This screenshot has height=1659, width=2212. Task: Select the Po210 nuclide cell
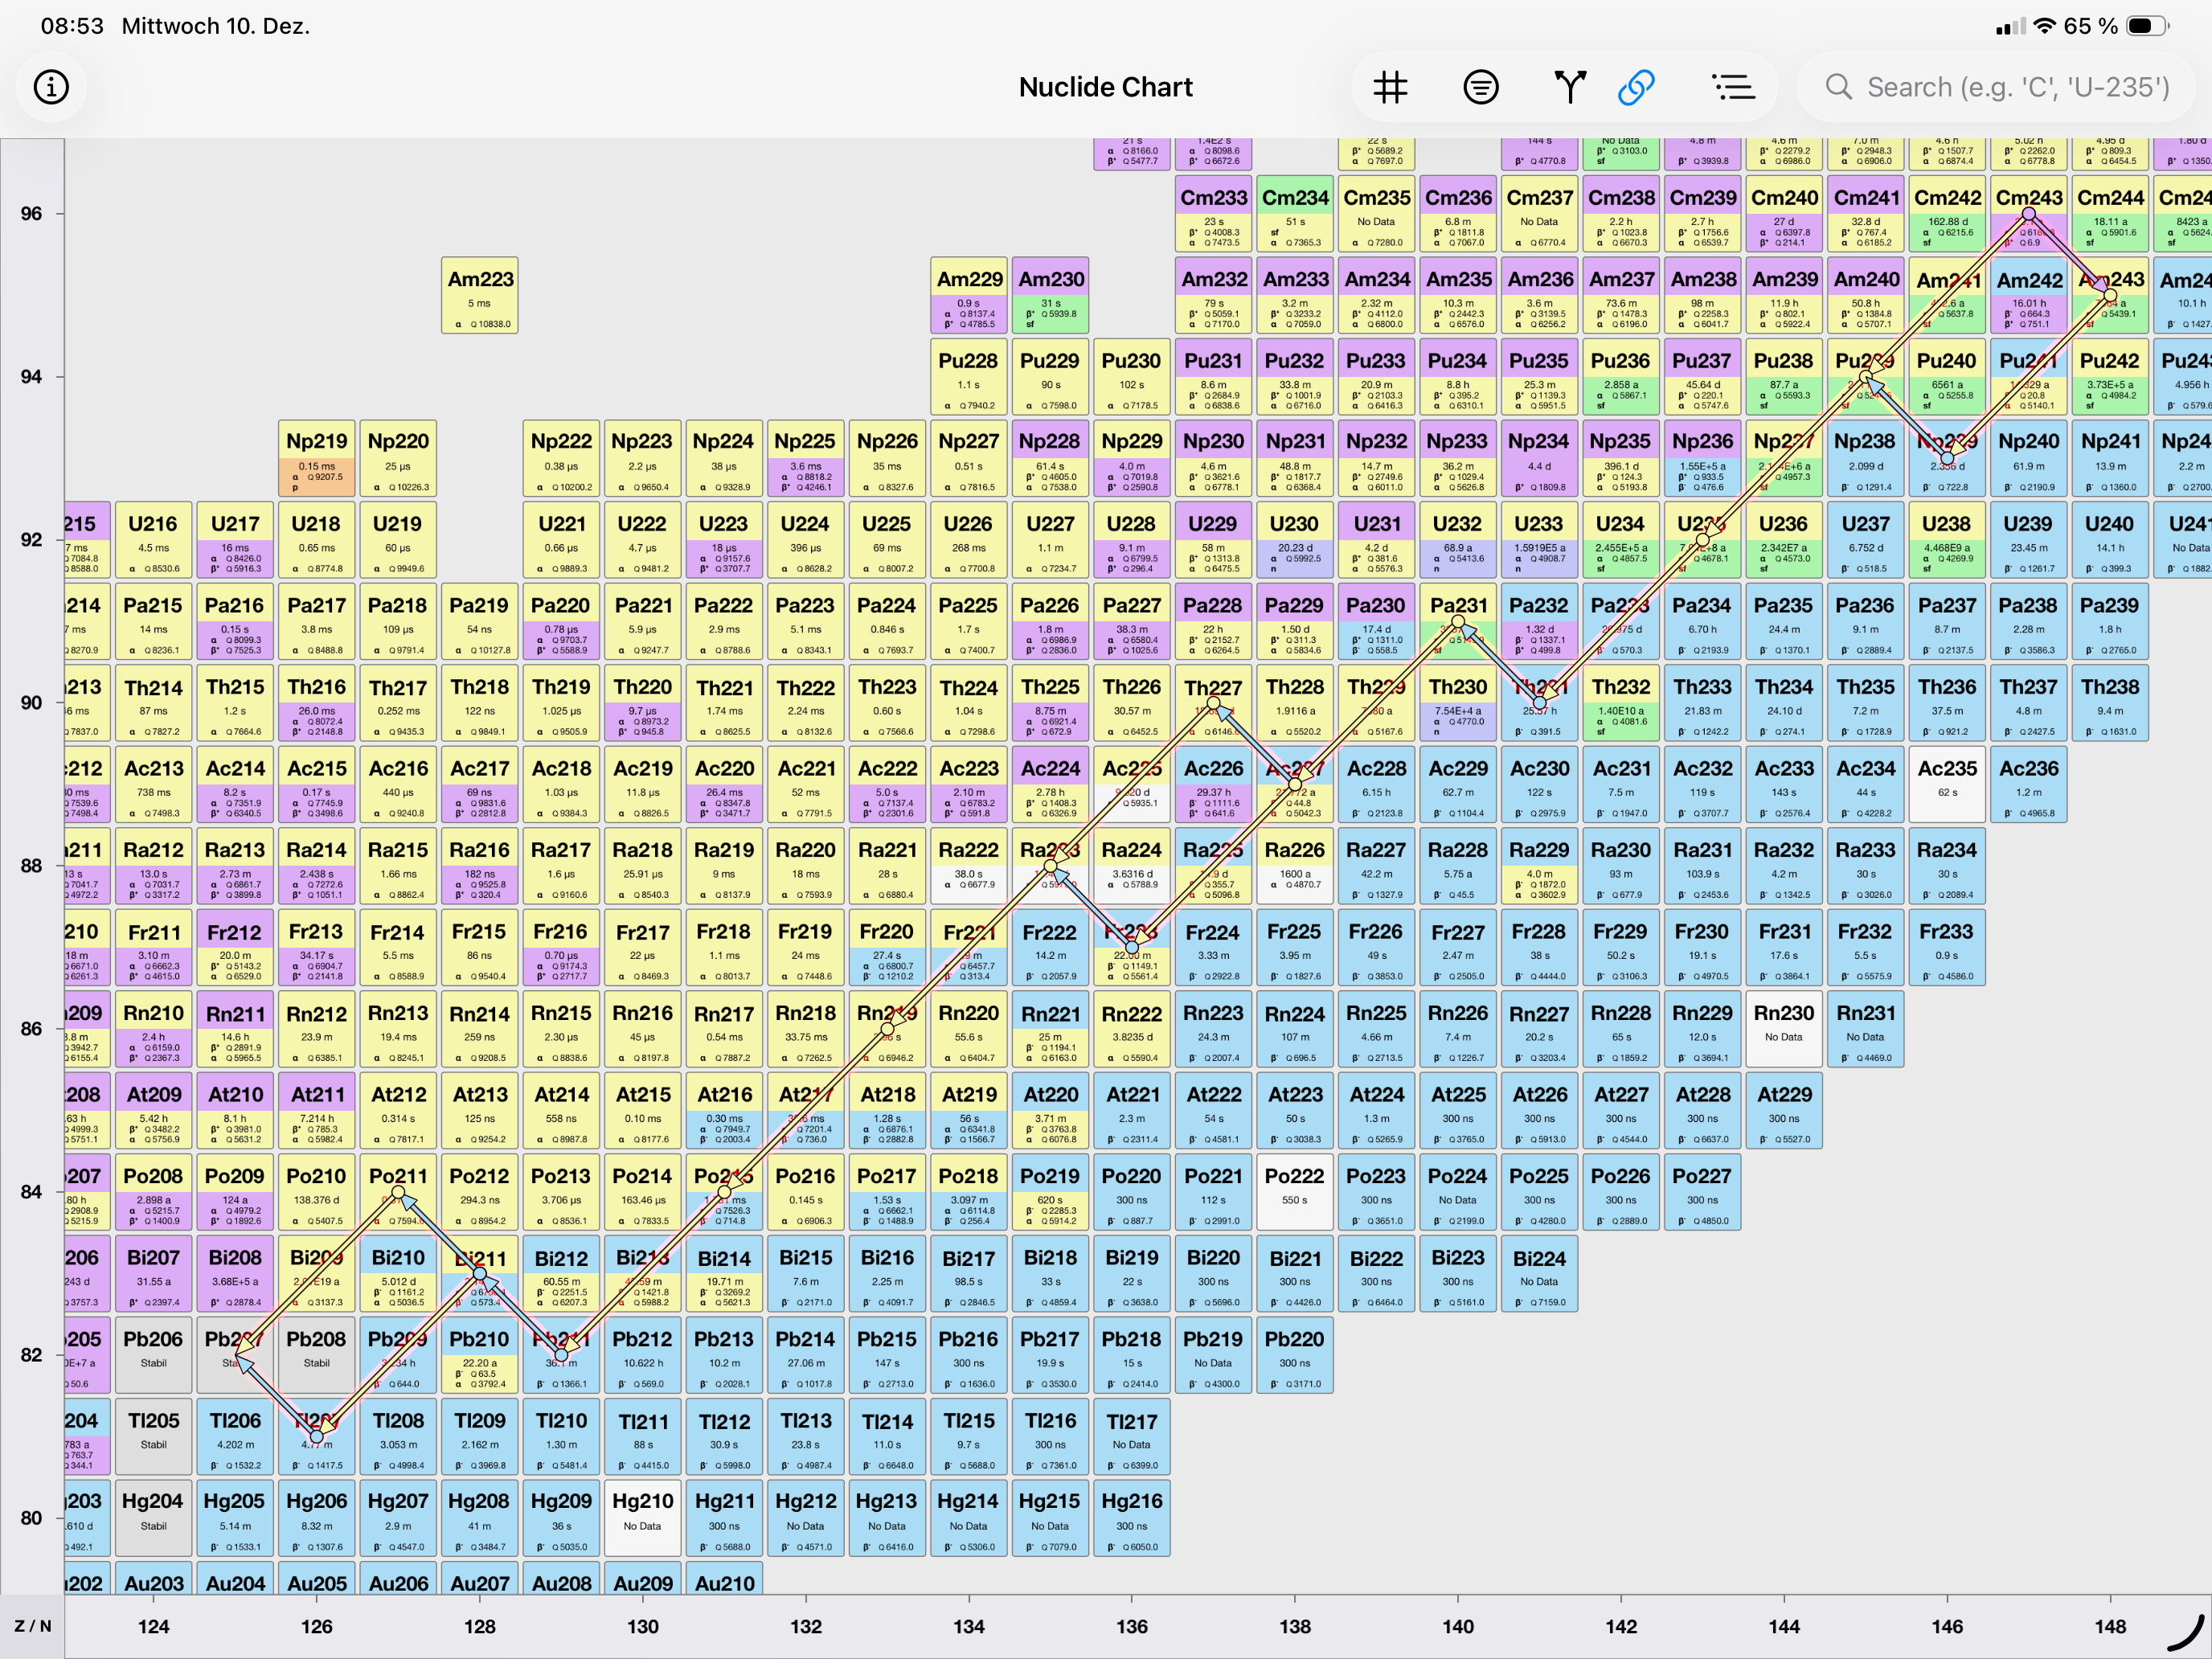(317, 1192)
